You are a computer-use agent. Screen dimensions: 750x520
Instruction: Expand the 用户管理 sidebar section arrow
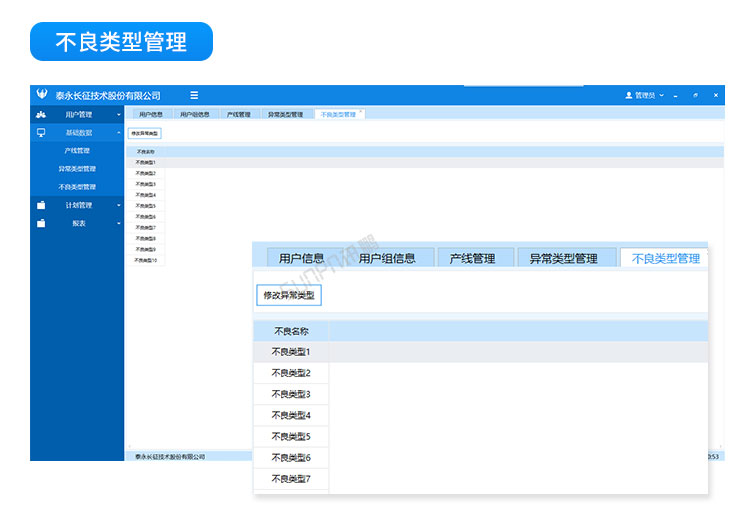click(118, 115)
